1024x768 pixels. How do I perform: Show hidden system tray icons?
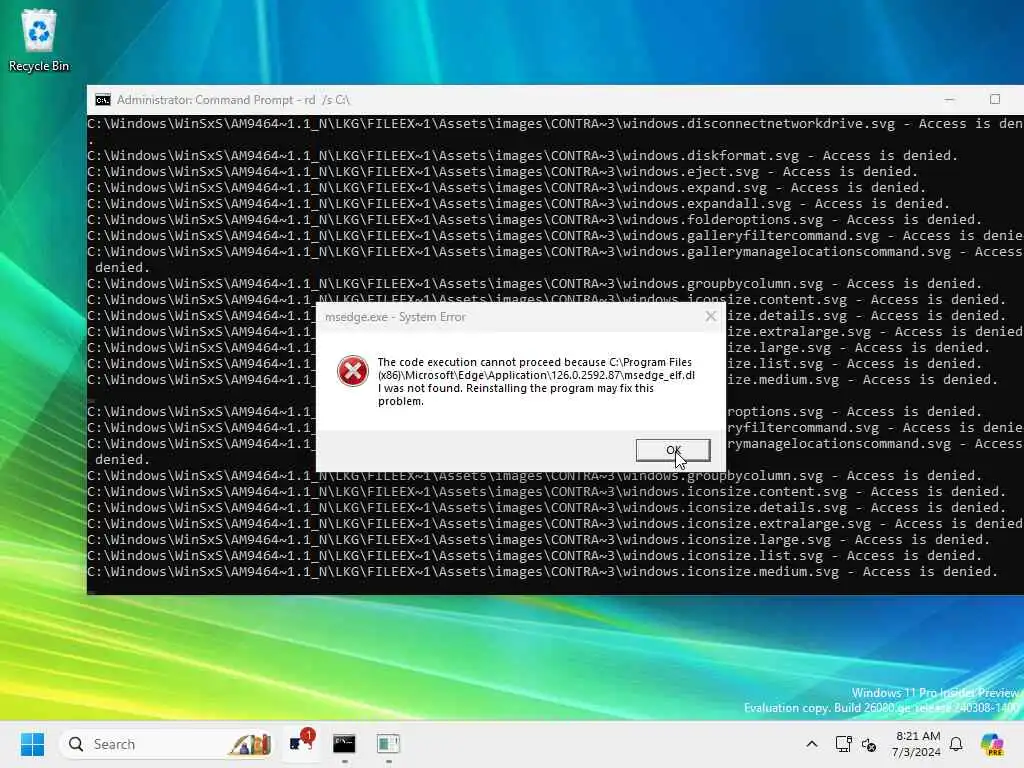coord(812,744)
